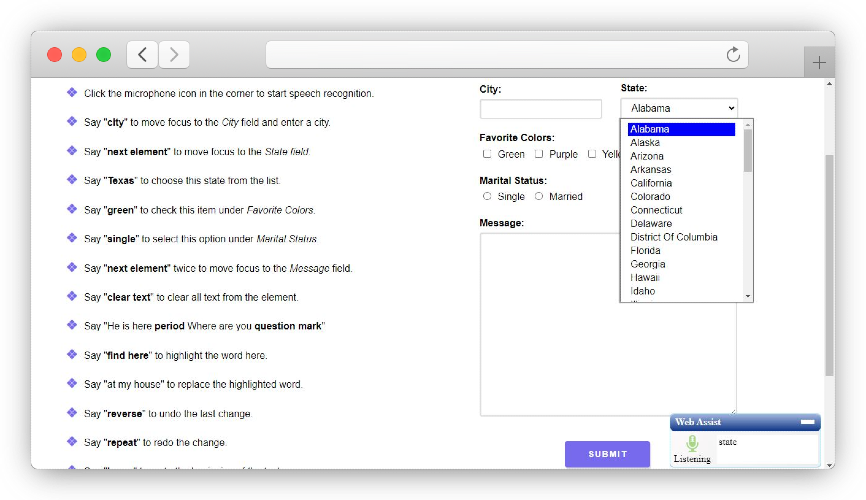Choose Delaware in the state list

click(x=681, y=224)
